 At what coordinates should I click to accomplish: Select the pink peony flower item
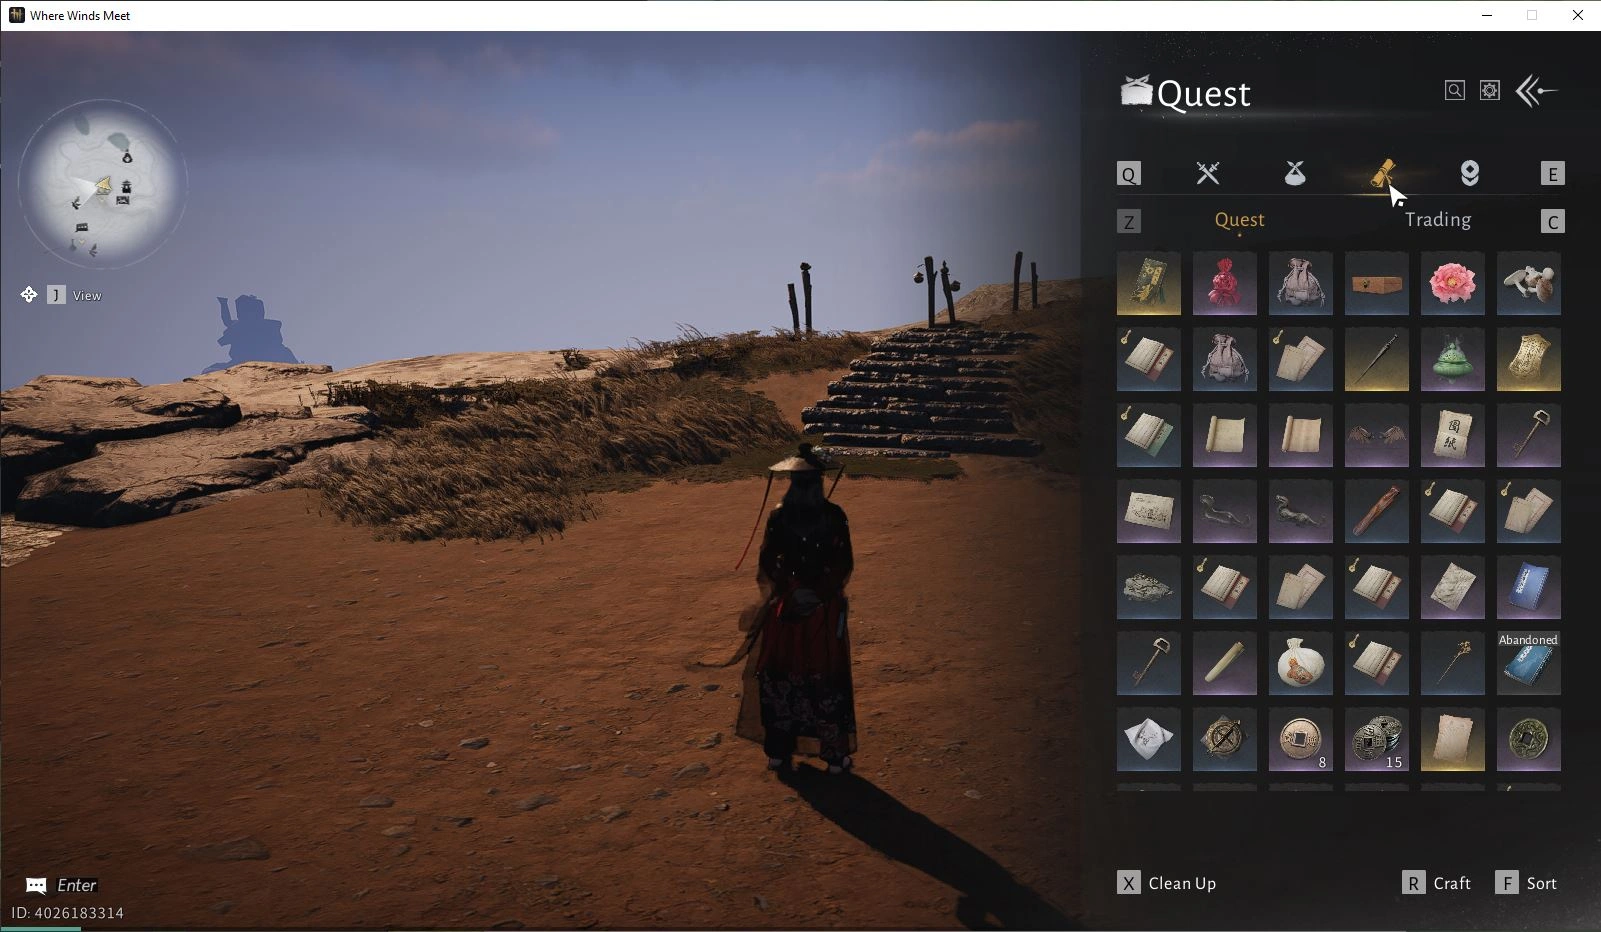pyautogui.click(x=1452, y=283)
